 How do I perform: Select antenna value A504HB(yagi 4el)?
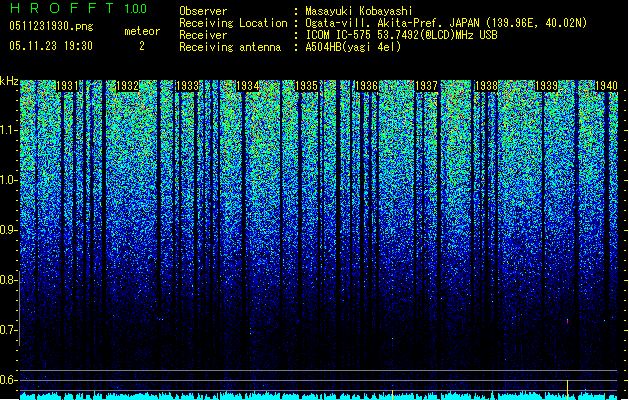(353, 47)
